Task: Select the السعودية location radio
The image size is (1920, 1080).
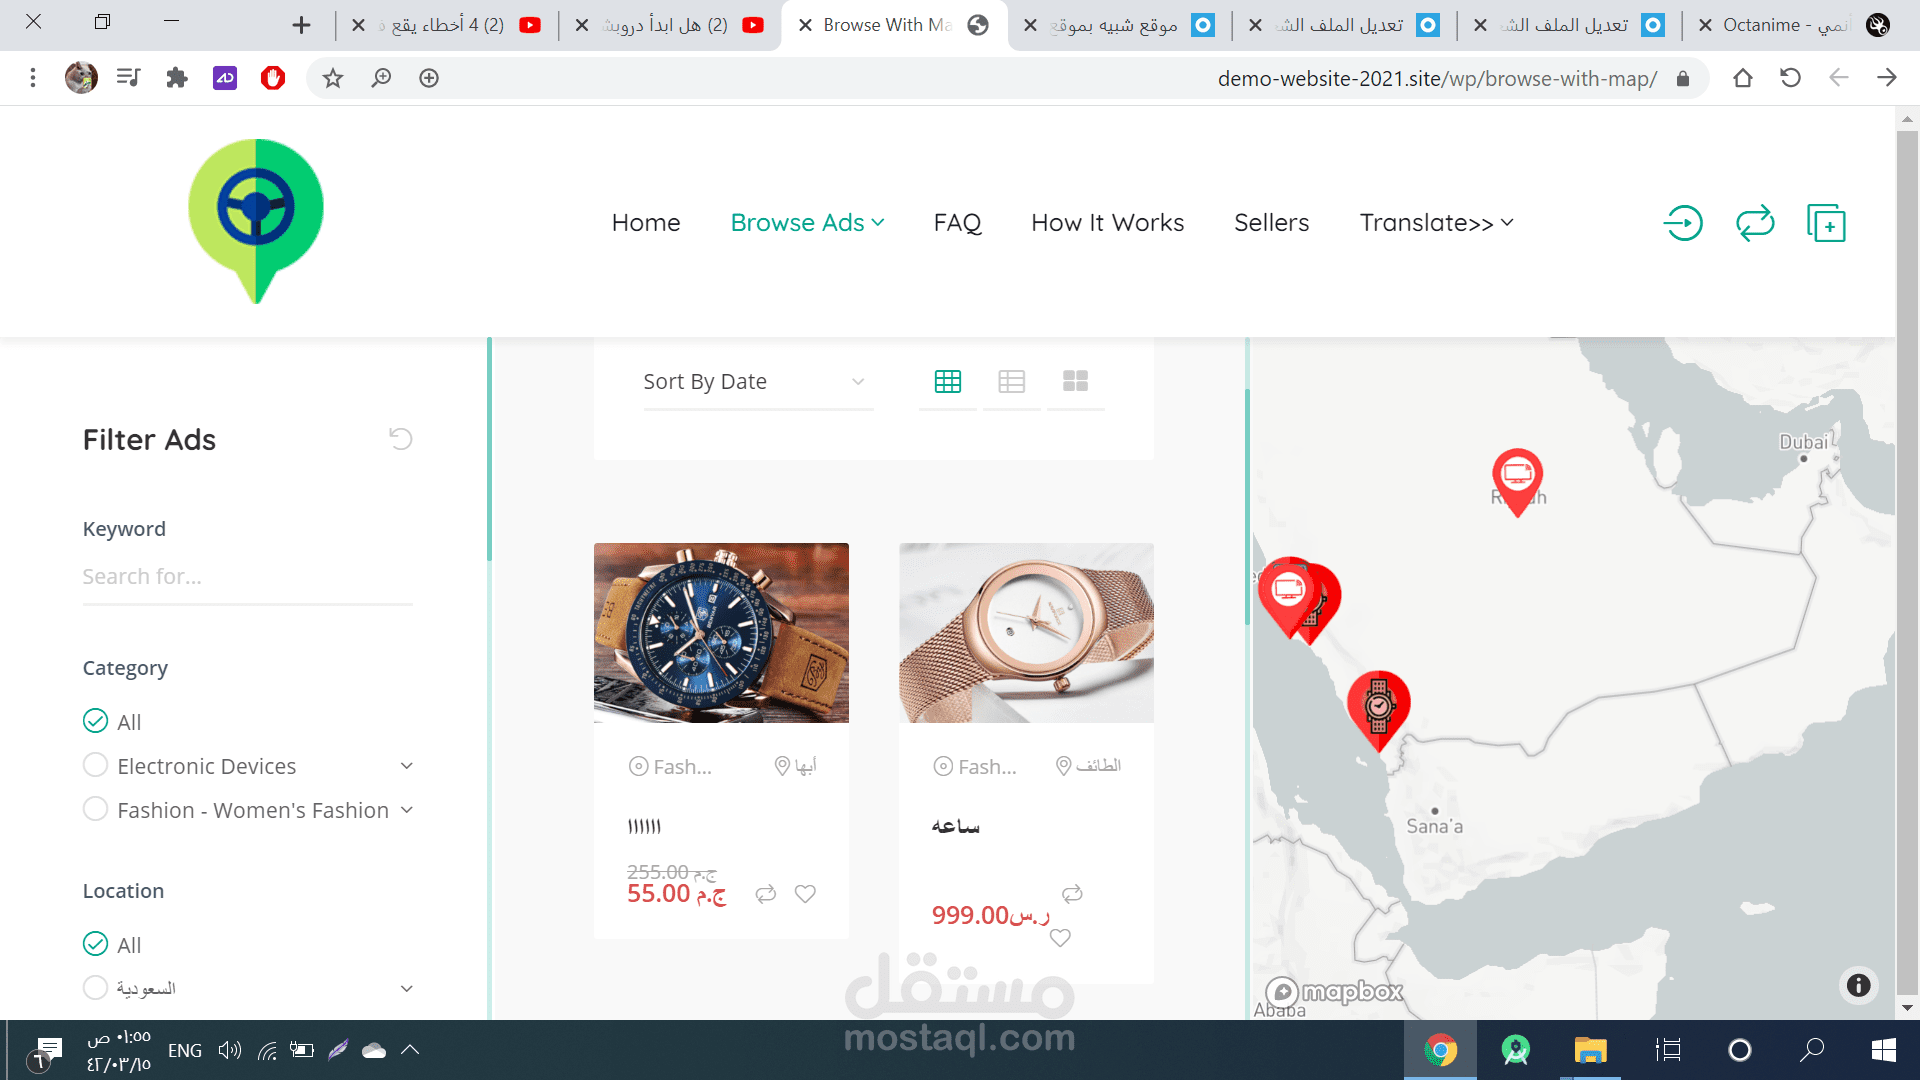Action: click(x=95, y=988)
